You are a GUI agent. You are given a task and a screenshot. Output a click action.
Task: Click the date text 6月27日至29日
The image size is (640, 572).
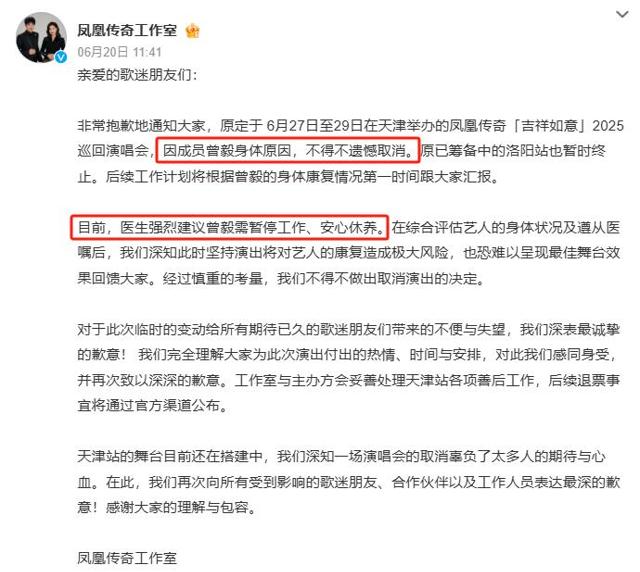point(315,125)
